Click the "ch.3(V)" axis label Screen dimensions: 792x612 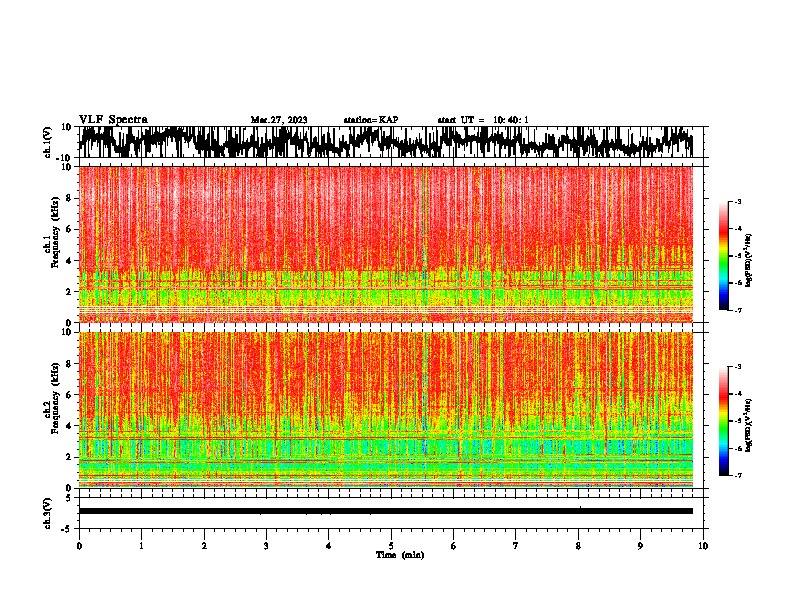coord(48,513)
